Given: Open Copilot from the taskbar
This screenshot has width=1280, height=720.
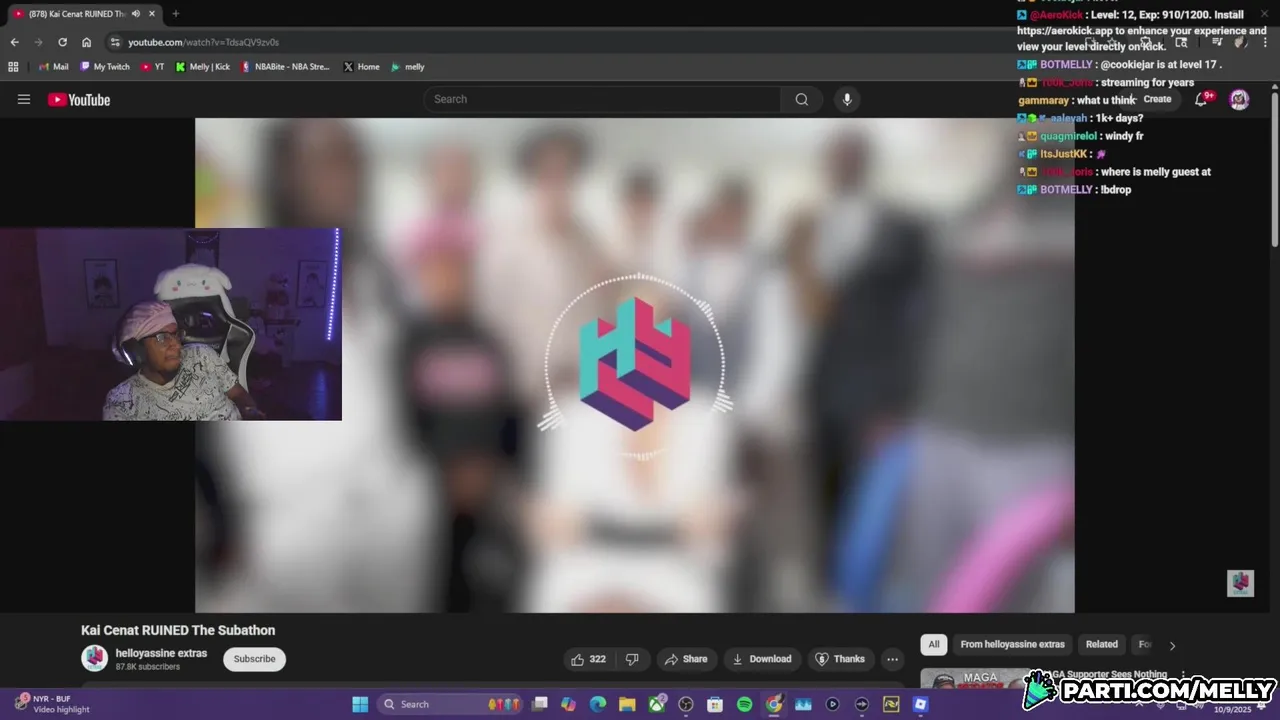Looking at the screenshot, I should pos(569,704).
